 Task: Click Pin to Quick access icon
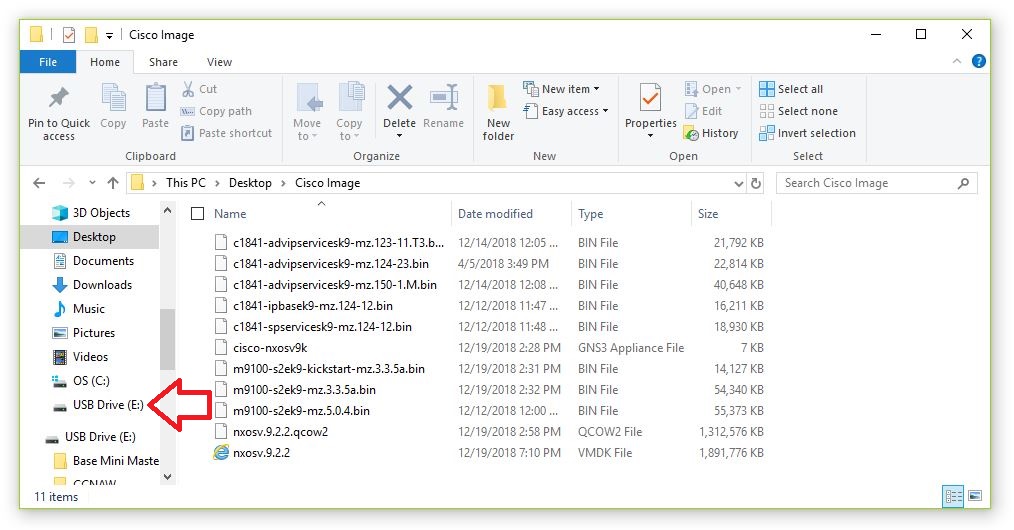pos(59,98)
